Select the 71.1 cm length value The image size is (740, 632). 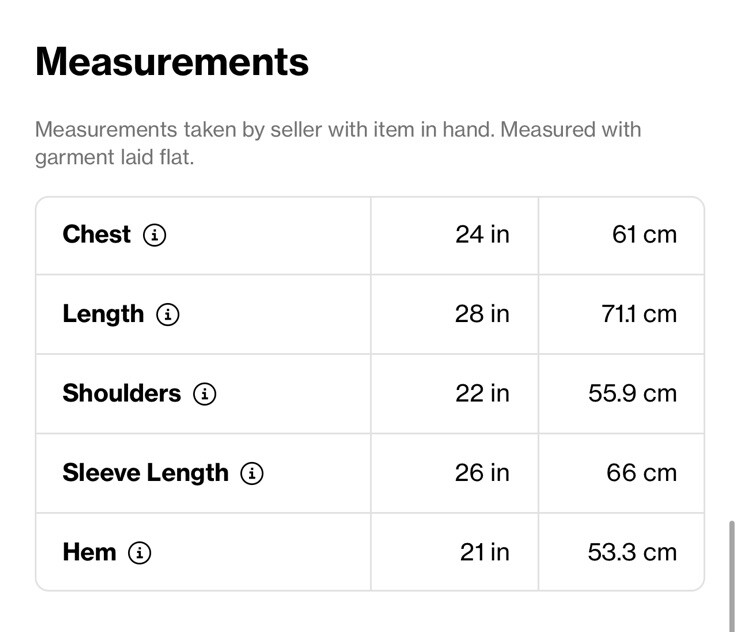(x=639, y=314)
